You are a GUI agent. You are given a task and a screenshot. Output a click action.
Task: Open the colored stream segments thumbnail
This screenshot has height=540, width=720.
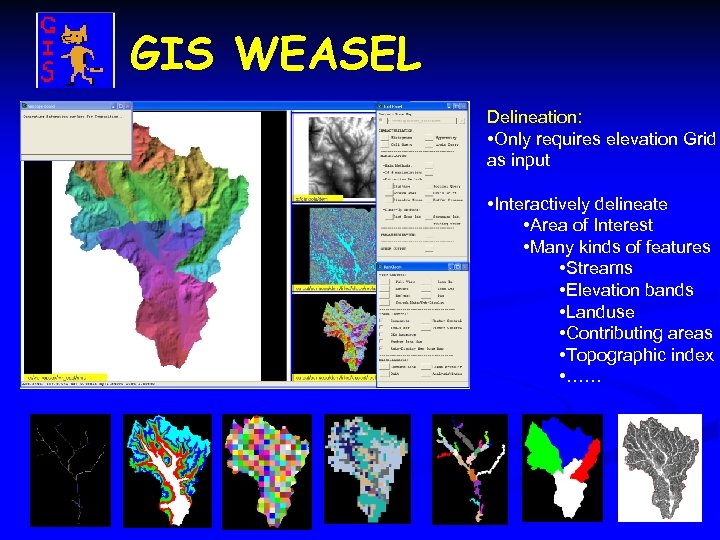[x=470, y=469]
